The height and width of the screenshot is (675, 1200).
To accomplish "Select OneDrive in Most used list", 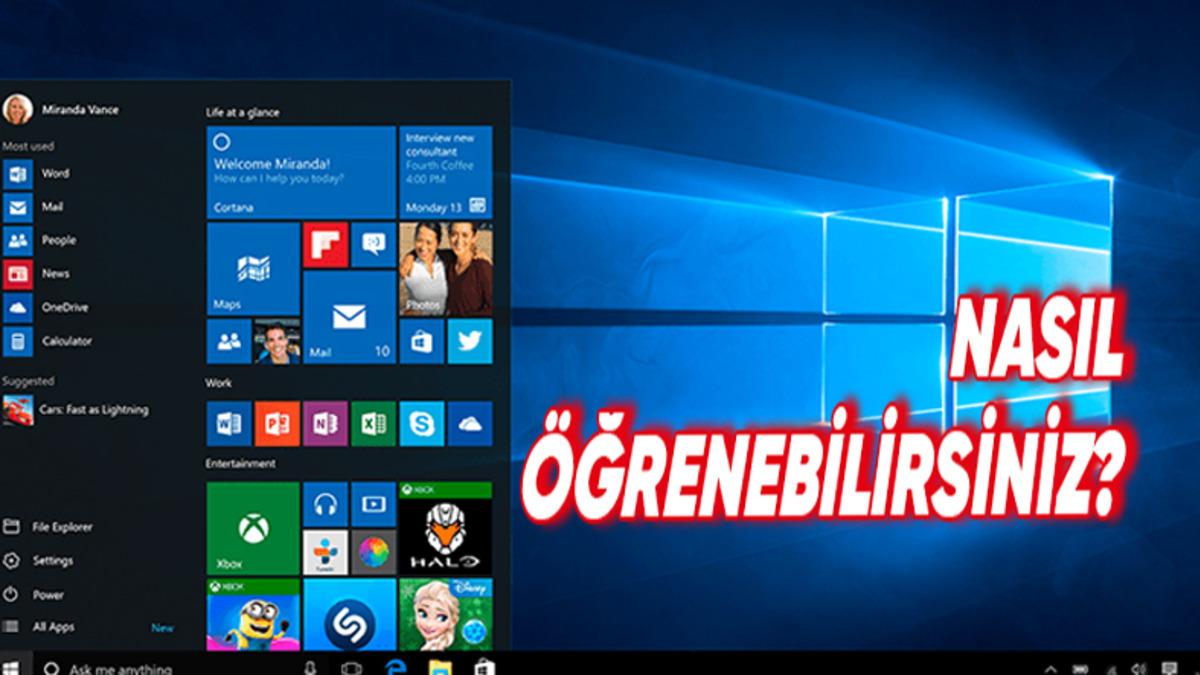I will (x=64, y=307).
